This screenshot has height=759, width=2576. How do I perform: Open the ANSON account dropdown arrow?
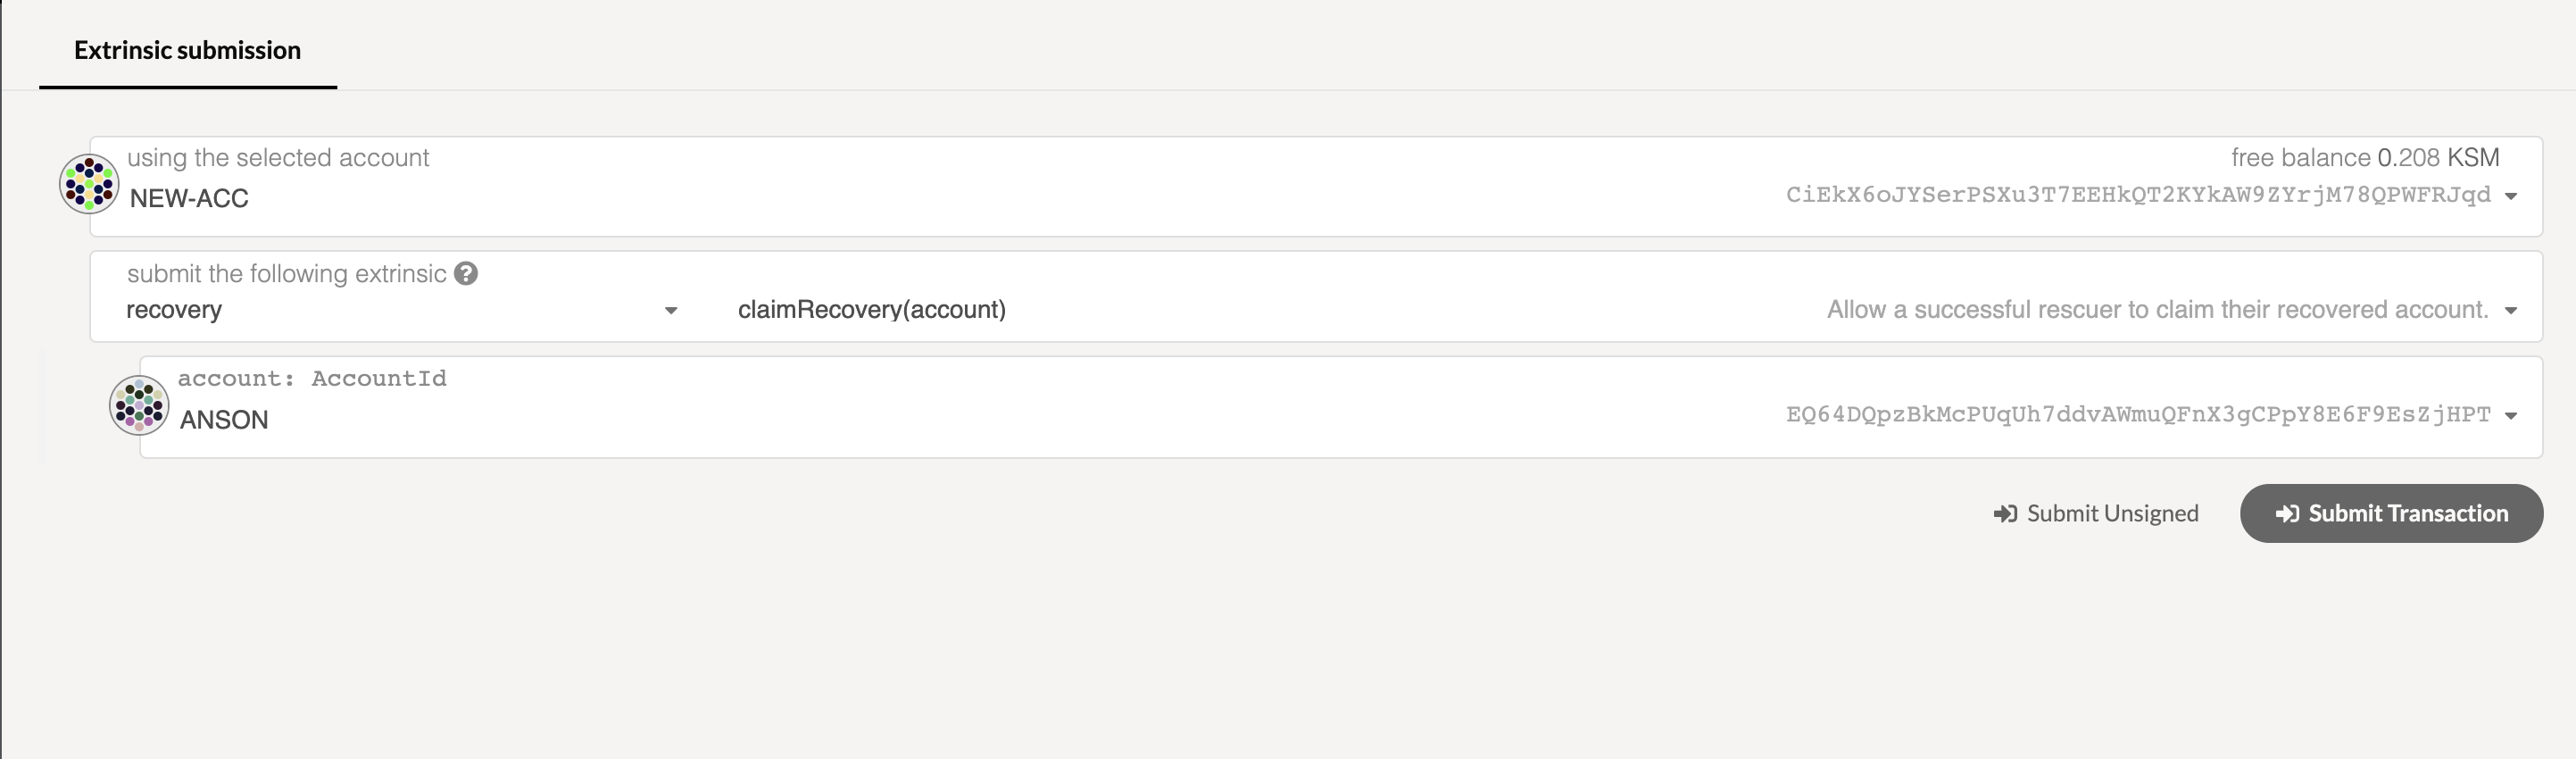(2510, 416)
